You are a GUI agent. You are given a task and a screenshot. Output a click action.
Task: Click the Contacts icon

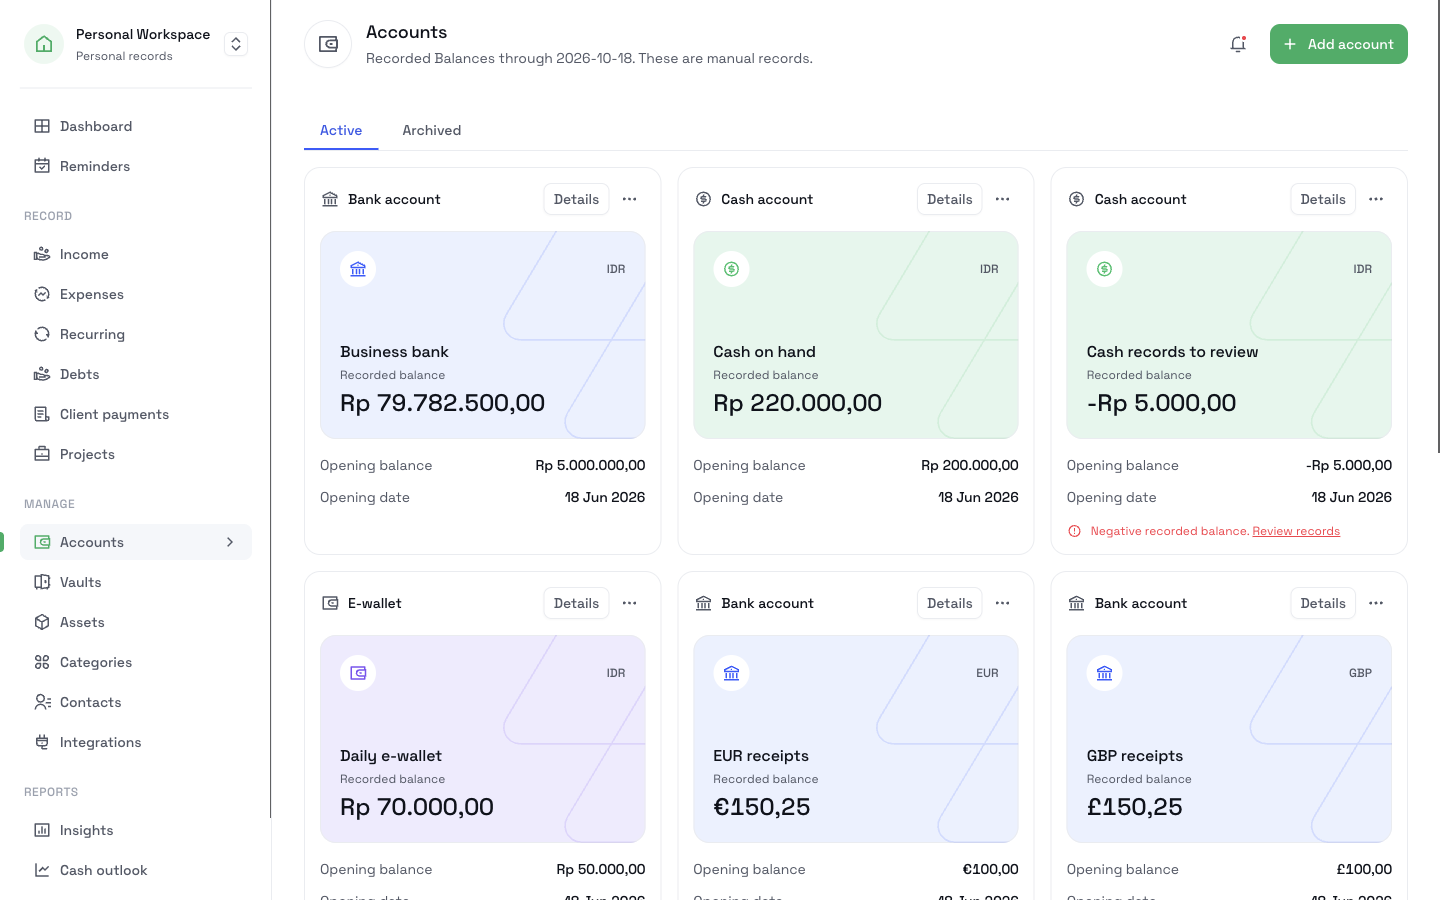point(42,702)
